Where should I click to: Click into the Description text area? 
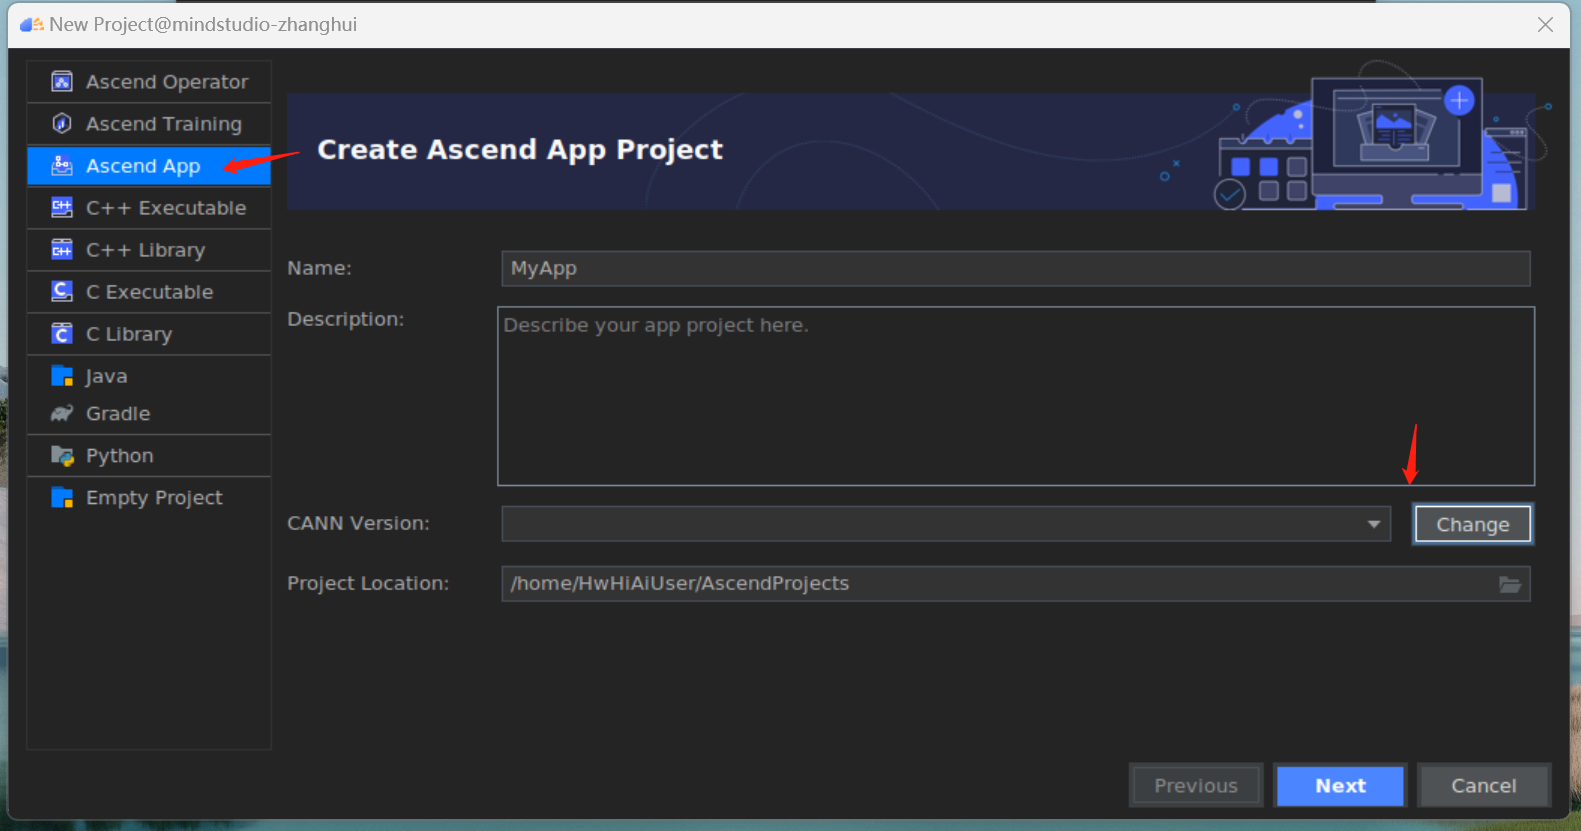pos(1014,396)
